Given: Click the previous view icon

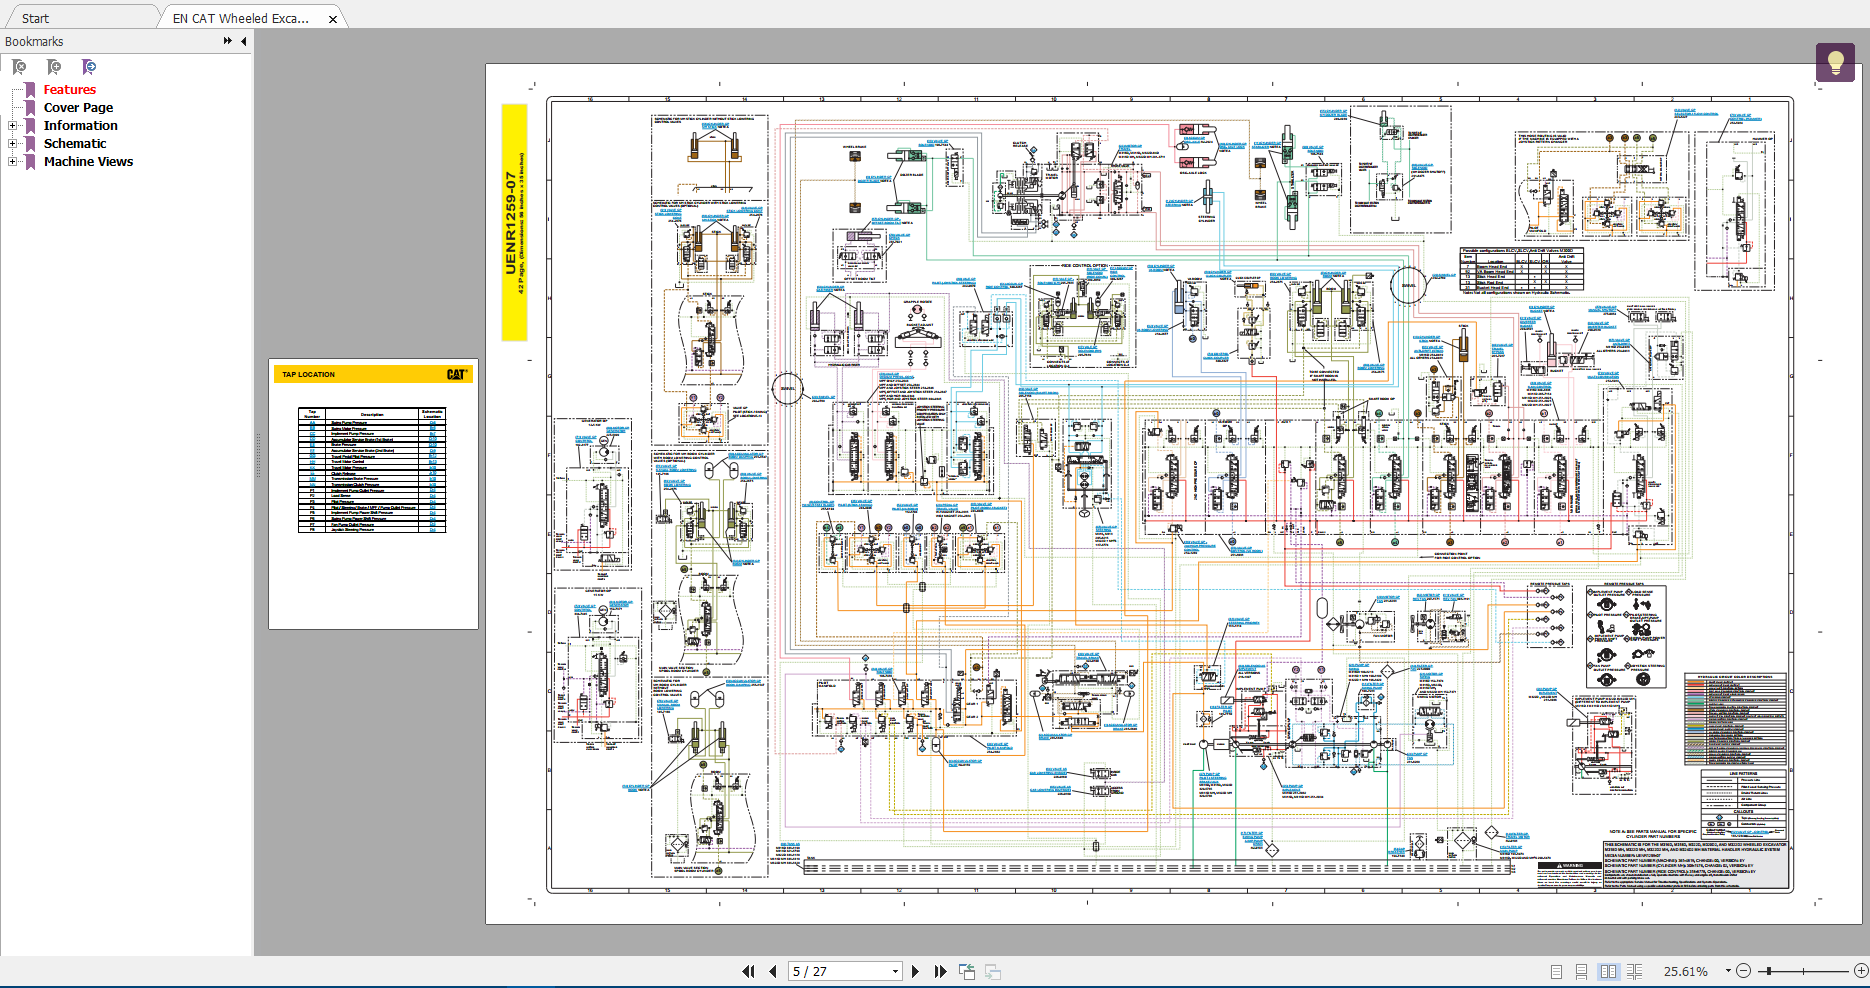Looking at the screenshot, I should pyautogui.click(x=967, y=971).
